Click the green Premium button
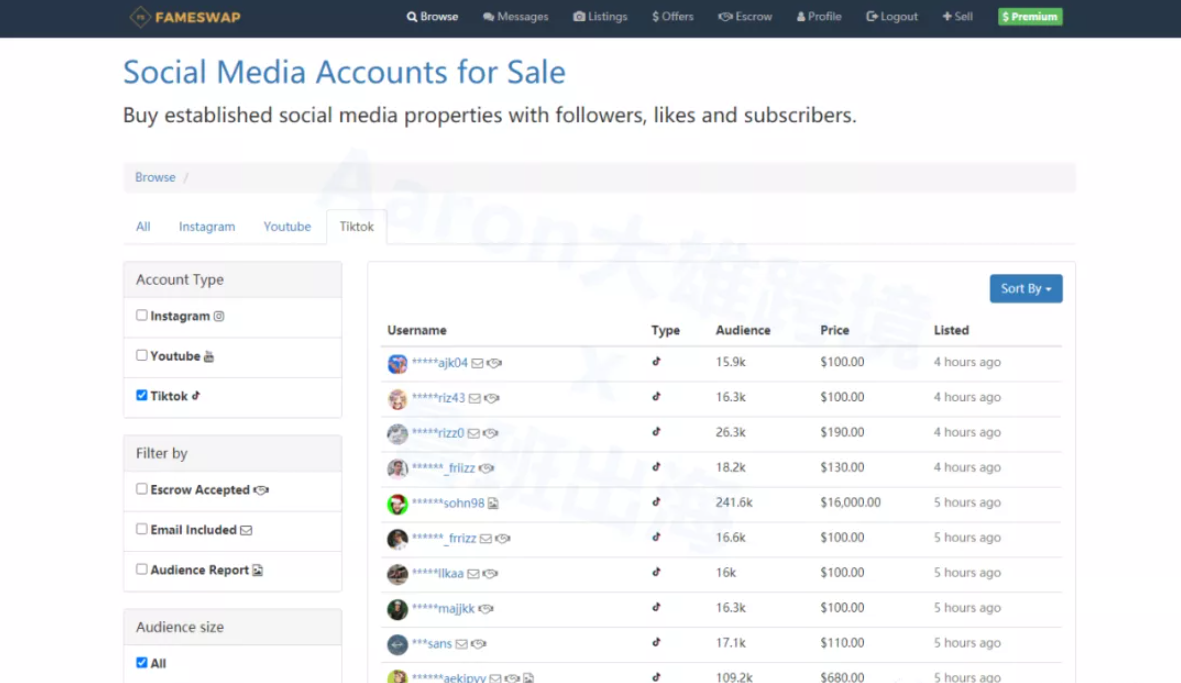Screen dimensions: 1181x683 1029,17
